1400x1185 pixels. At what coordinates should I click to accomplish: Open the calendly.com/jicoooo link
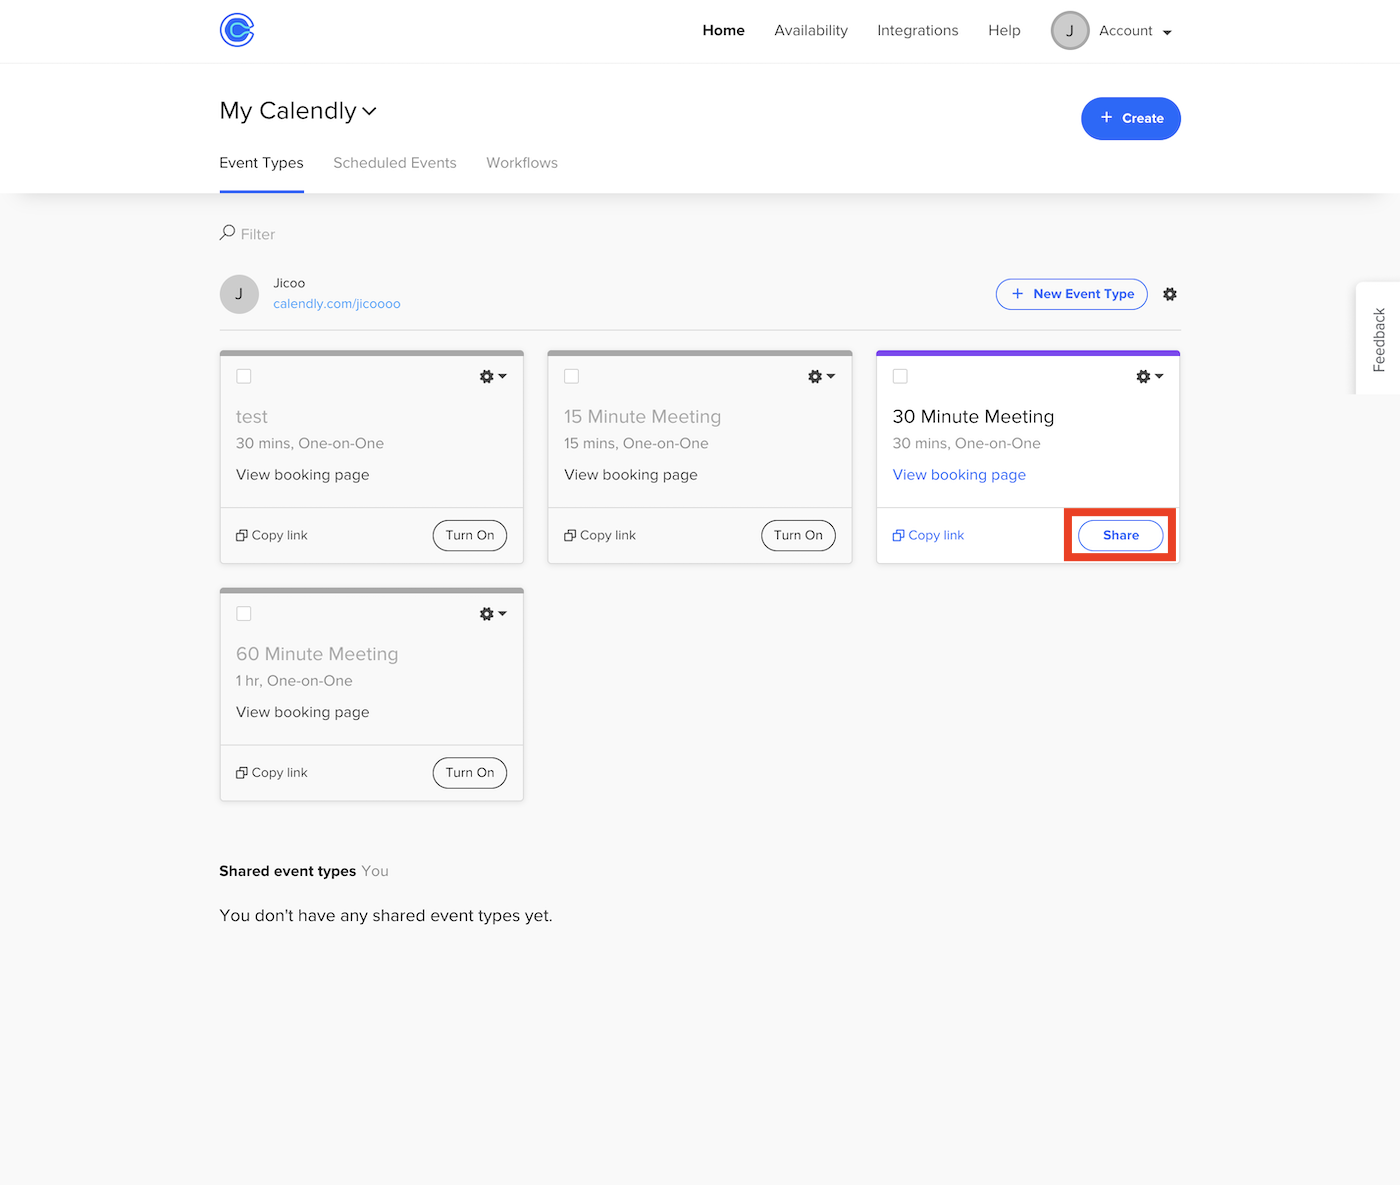(336, 304)
